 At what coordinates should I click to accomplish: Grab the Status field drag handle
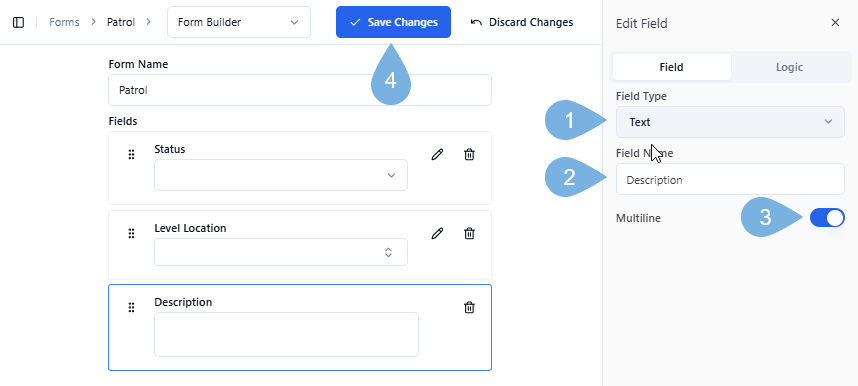131,154
